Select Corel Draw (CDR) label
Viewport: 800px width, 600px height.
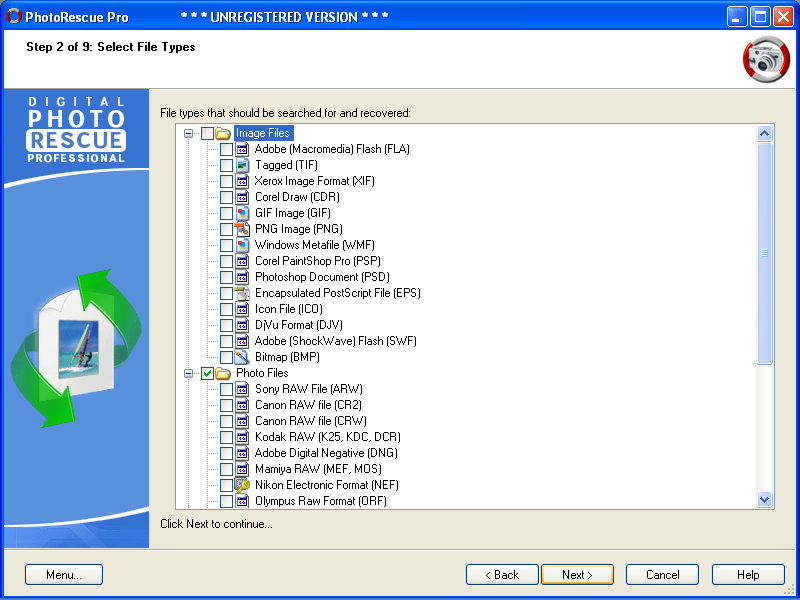[x=297, y=197]
